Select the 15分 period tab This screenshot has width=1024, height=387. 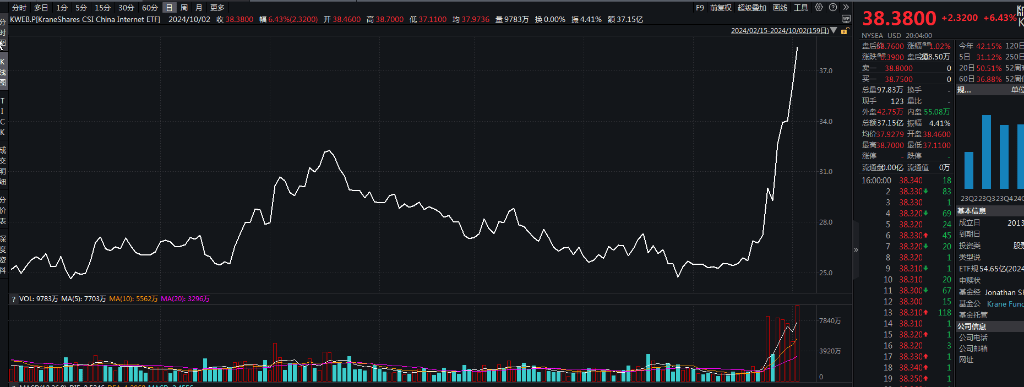coord(102,8)
